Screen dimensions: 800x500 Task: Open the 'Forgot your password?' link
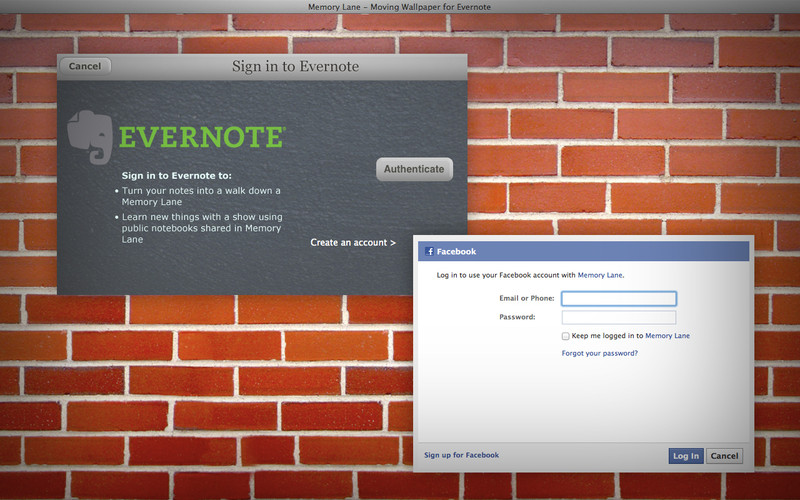pyautogui.click(x=599, y=353)
